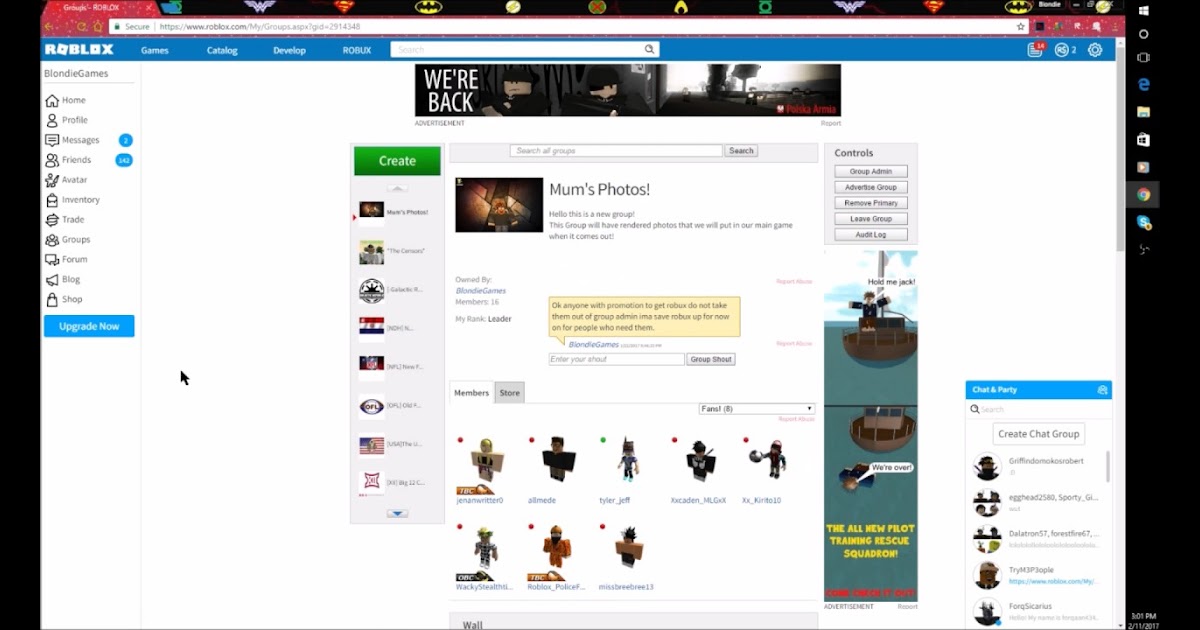Open the notifications icon in the header
Viewport: 1200px width, 630px height.
click(1036, 50)
